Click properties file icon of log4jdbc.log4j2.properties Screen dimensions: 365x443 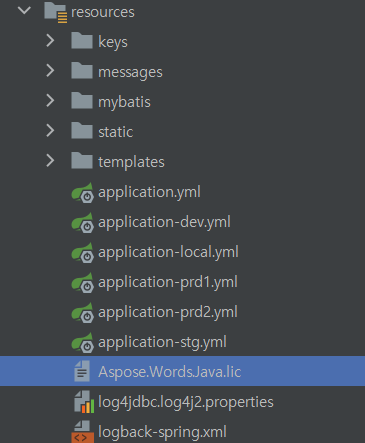pyautogui.click(x=84, y=402)
